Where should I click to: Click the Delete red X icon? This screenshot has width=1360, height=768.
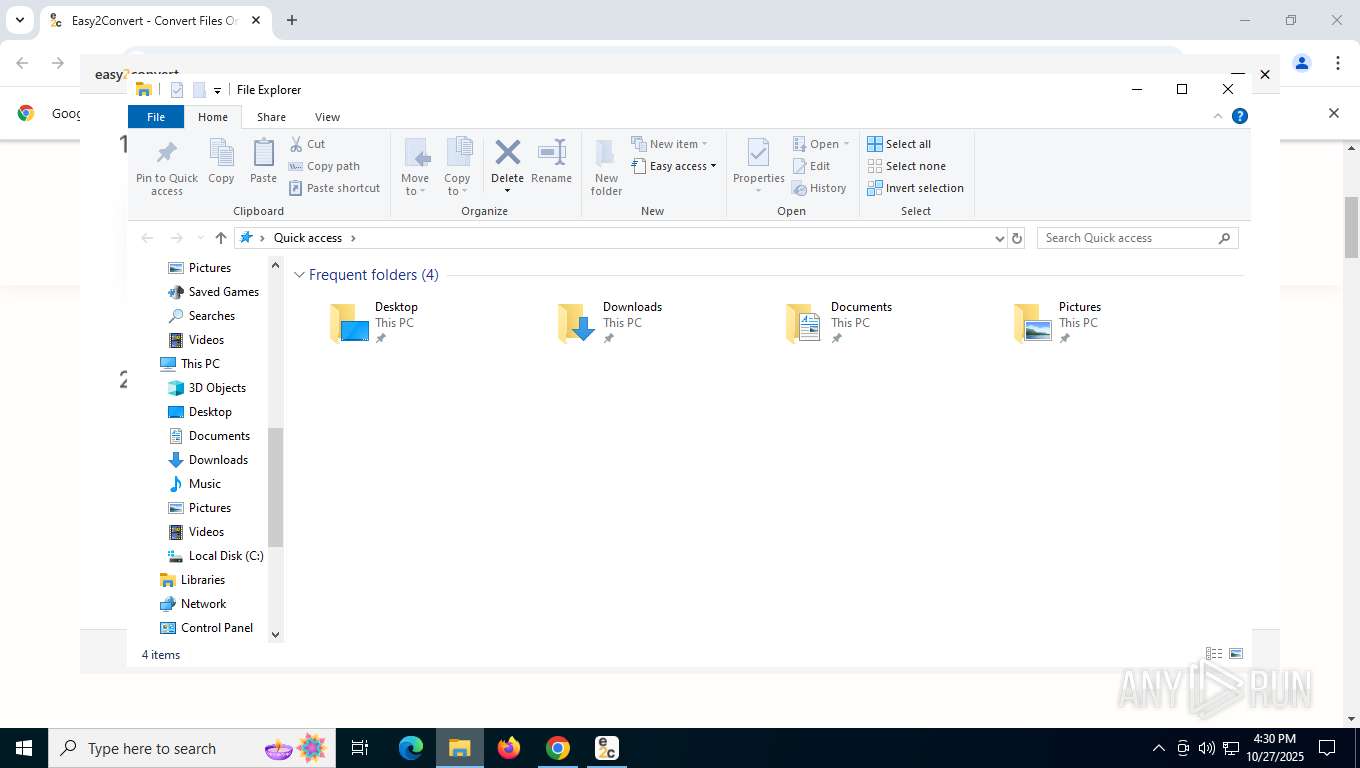tap(507, 153)
